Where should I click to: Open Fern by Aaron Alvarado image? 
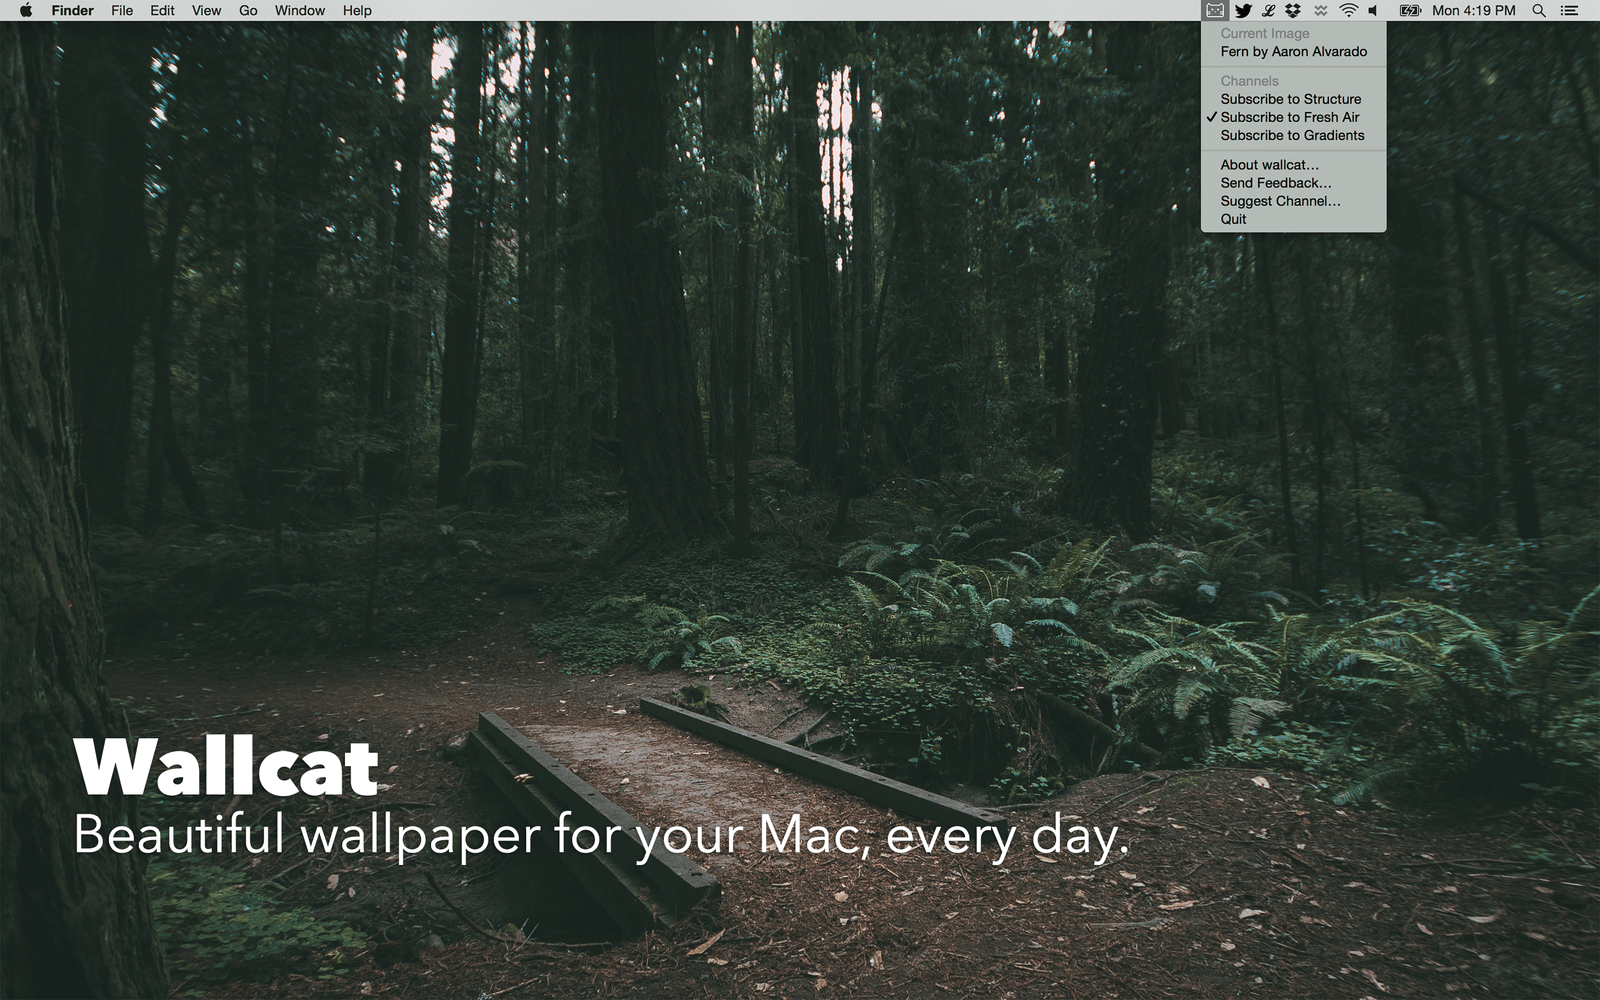1293,51
